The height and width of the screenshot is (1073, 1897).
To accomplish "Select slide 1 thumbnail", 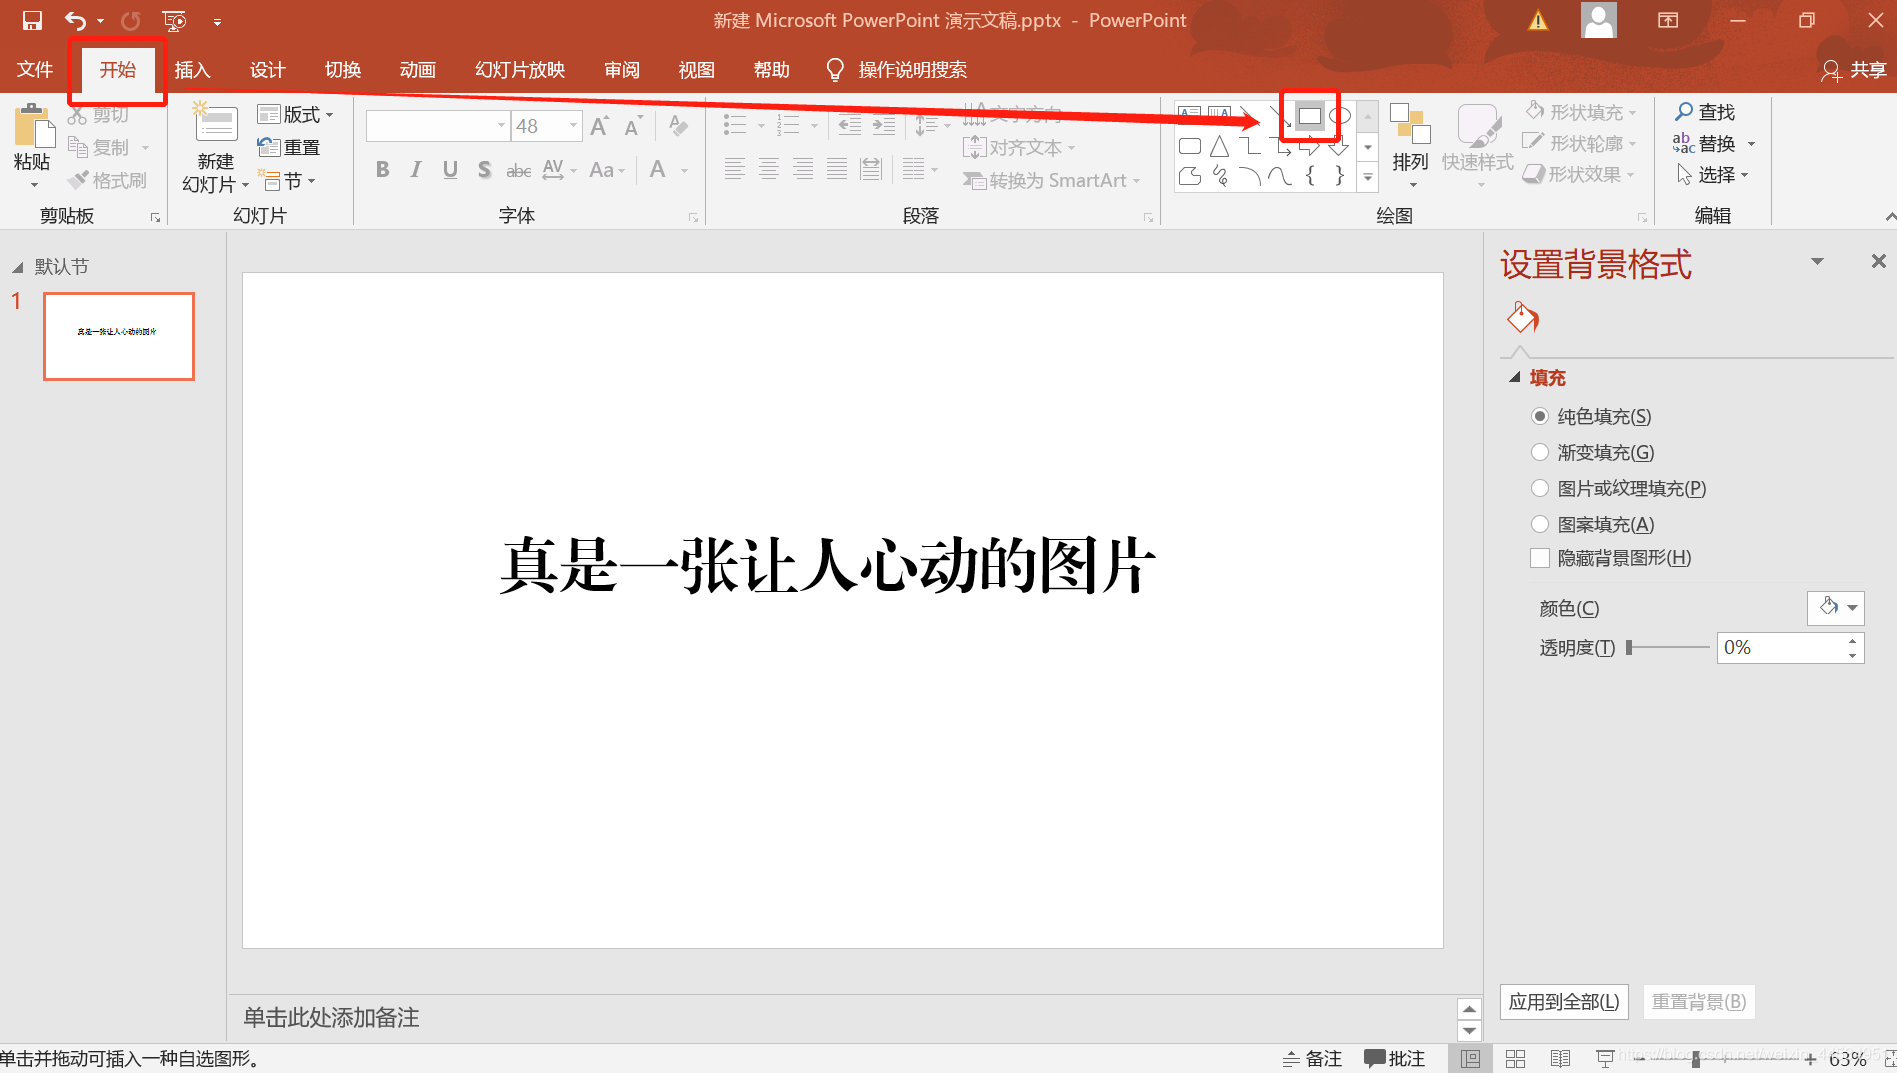I will pos(119,336).
